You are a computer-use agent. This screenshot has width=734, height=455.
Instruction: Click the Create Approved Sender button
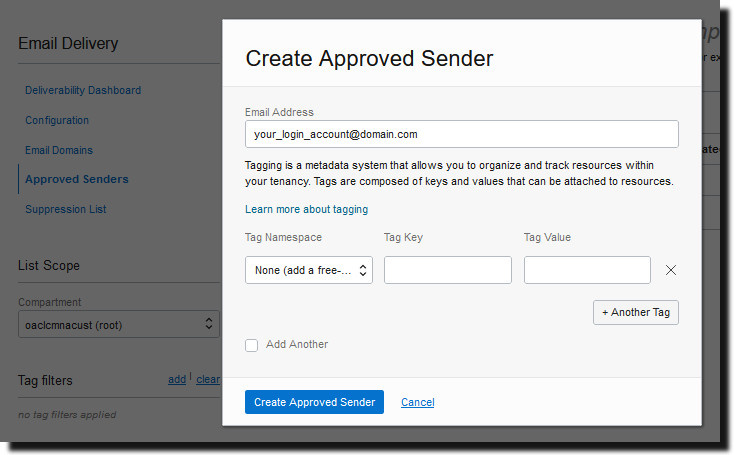click(314, 402)
